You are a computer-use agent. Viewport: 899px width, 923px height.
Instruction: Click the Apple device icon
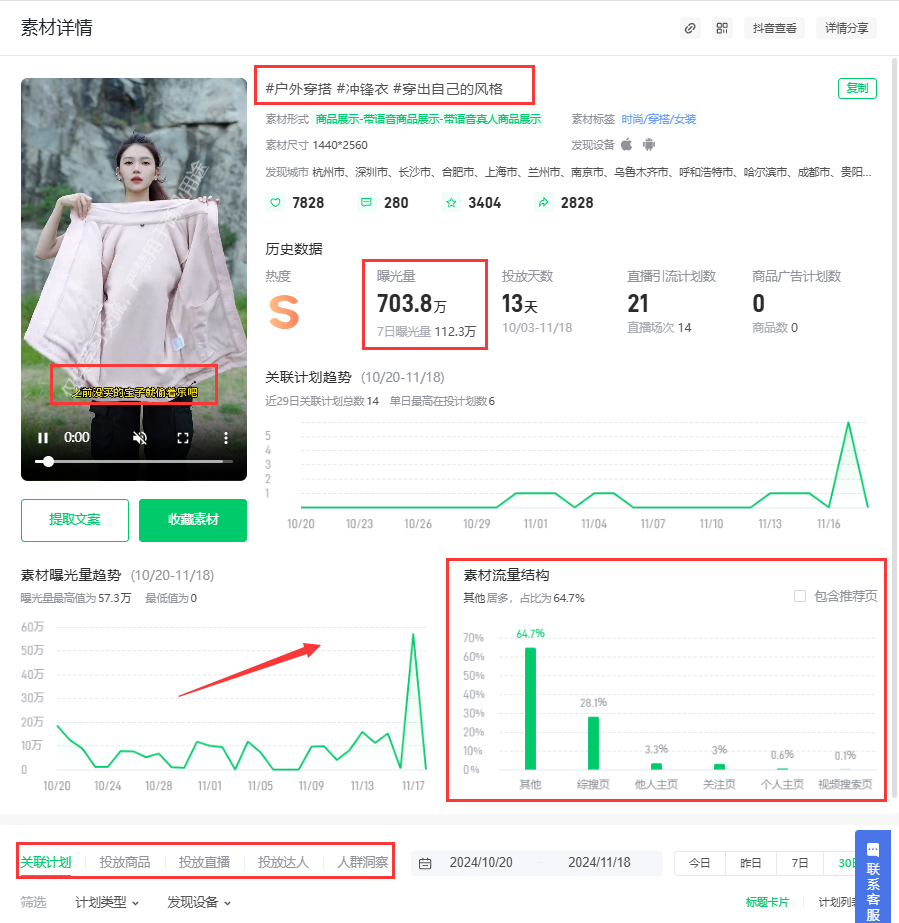(x=627, y=144)
